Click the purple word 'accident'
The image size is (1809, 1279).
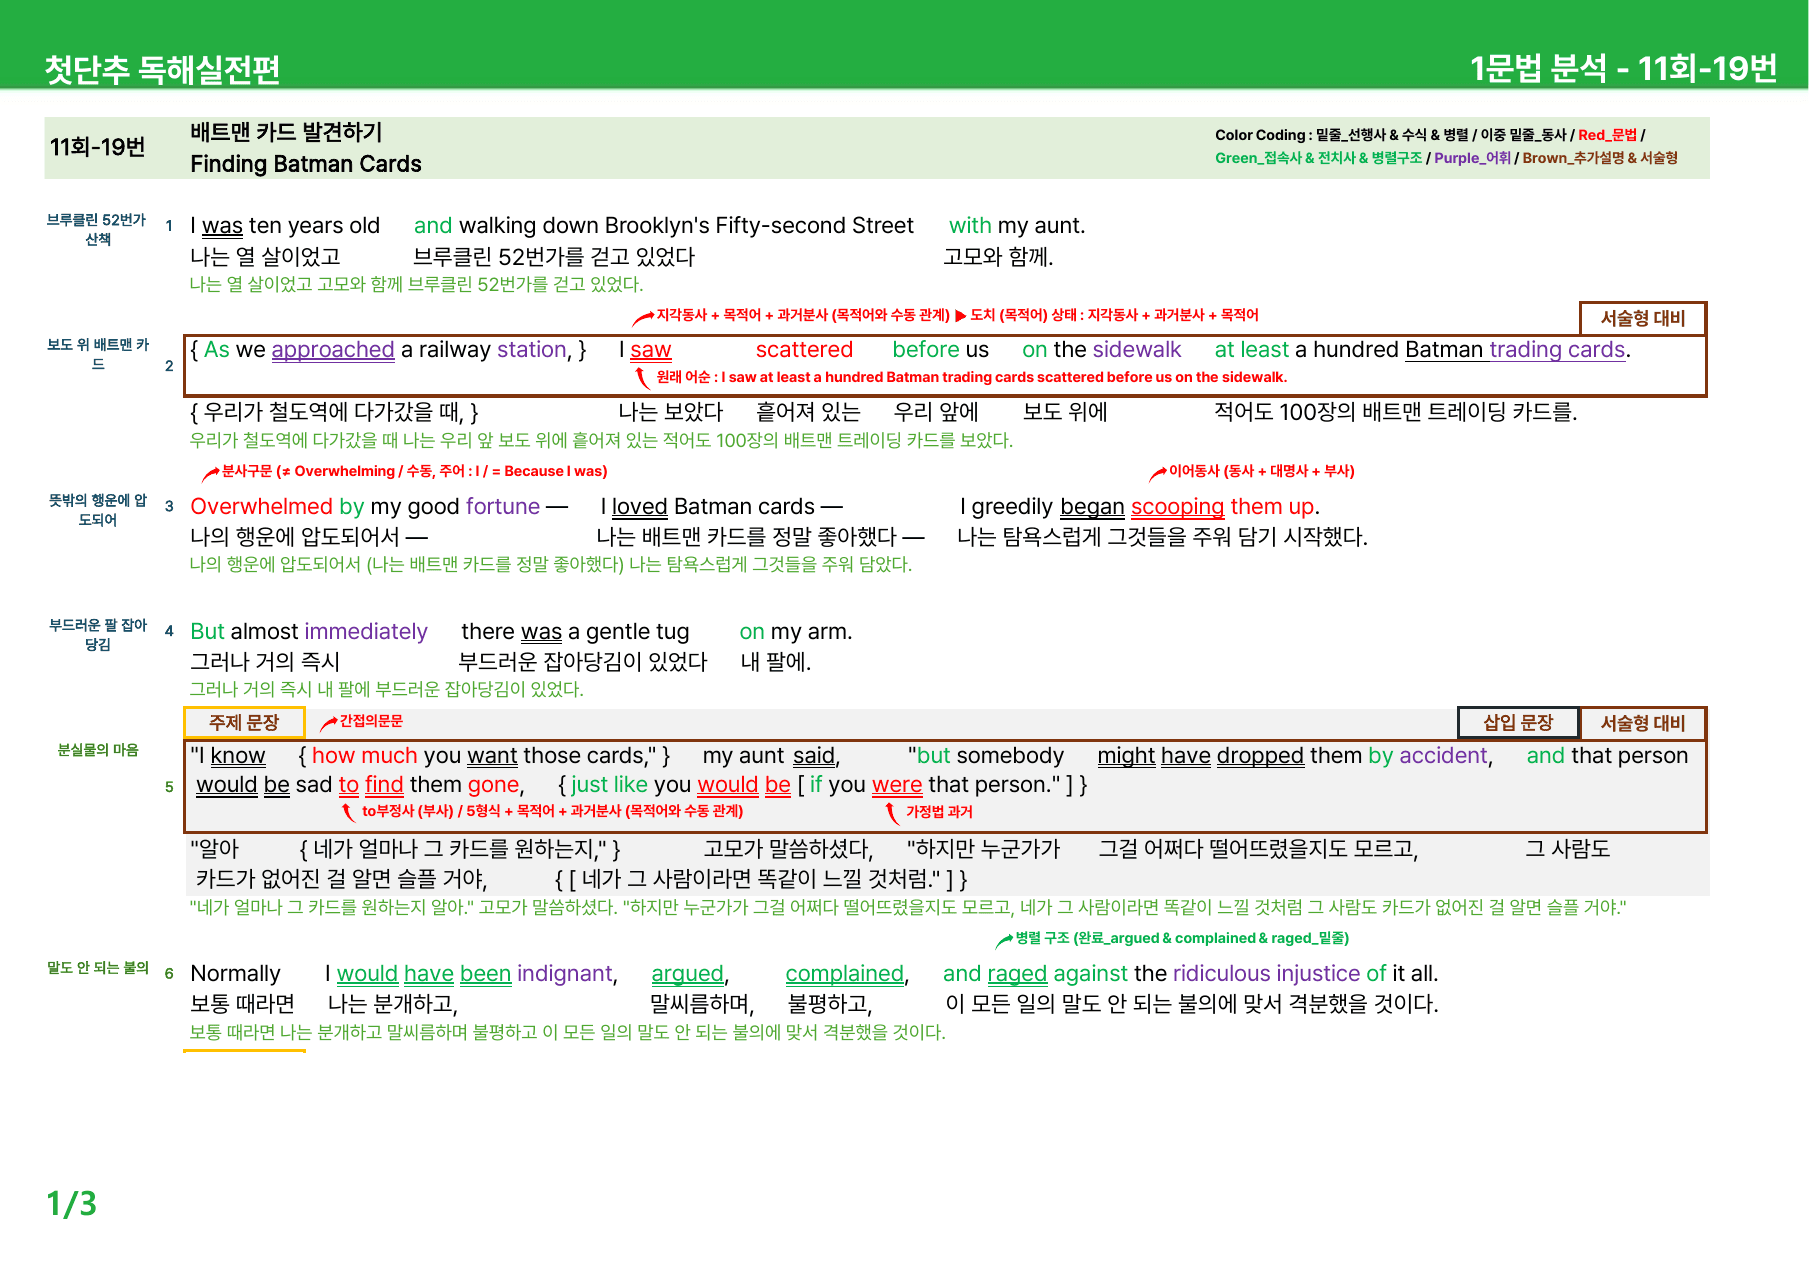click(x=1443, y=756)
